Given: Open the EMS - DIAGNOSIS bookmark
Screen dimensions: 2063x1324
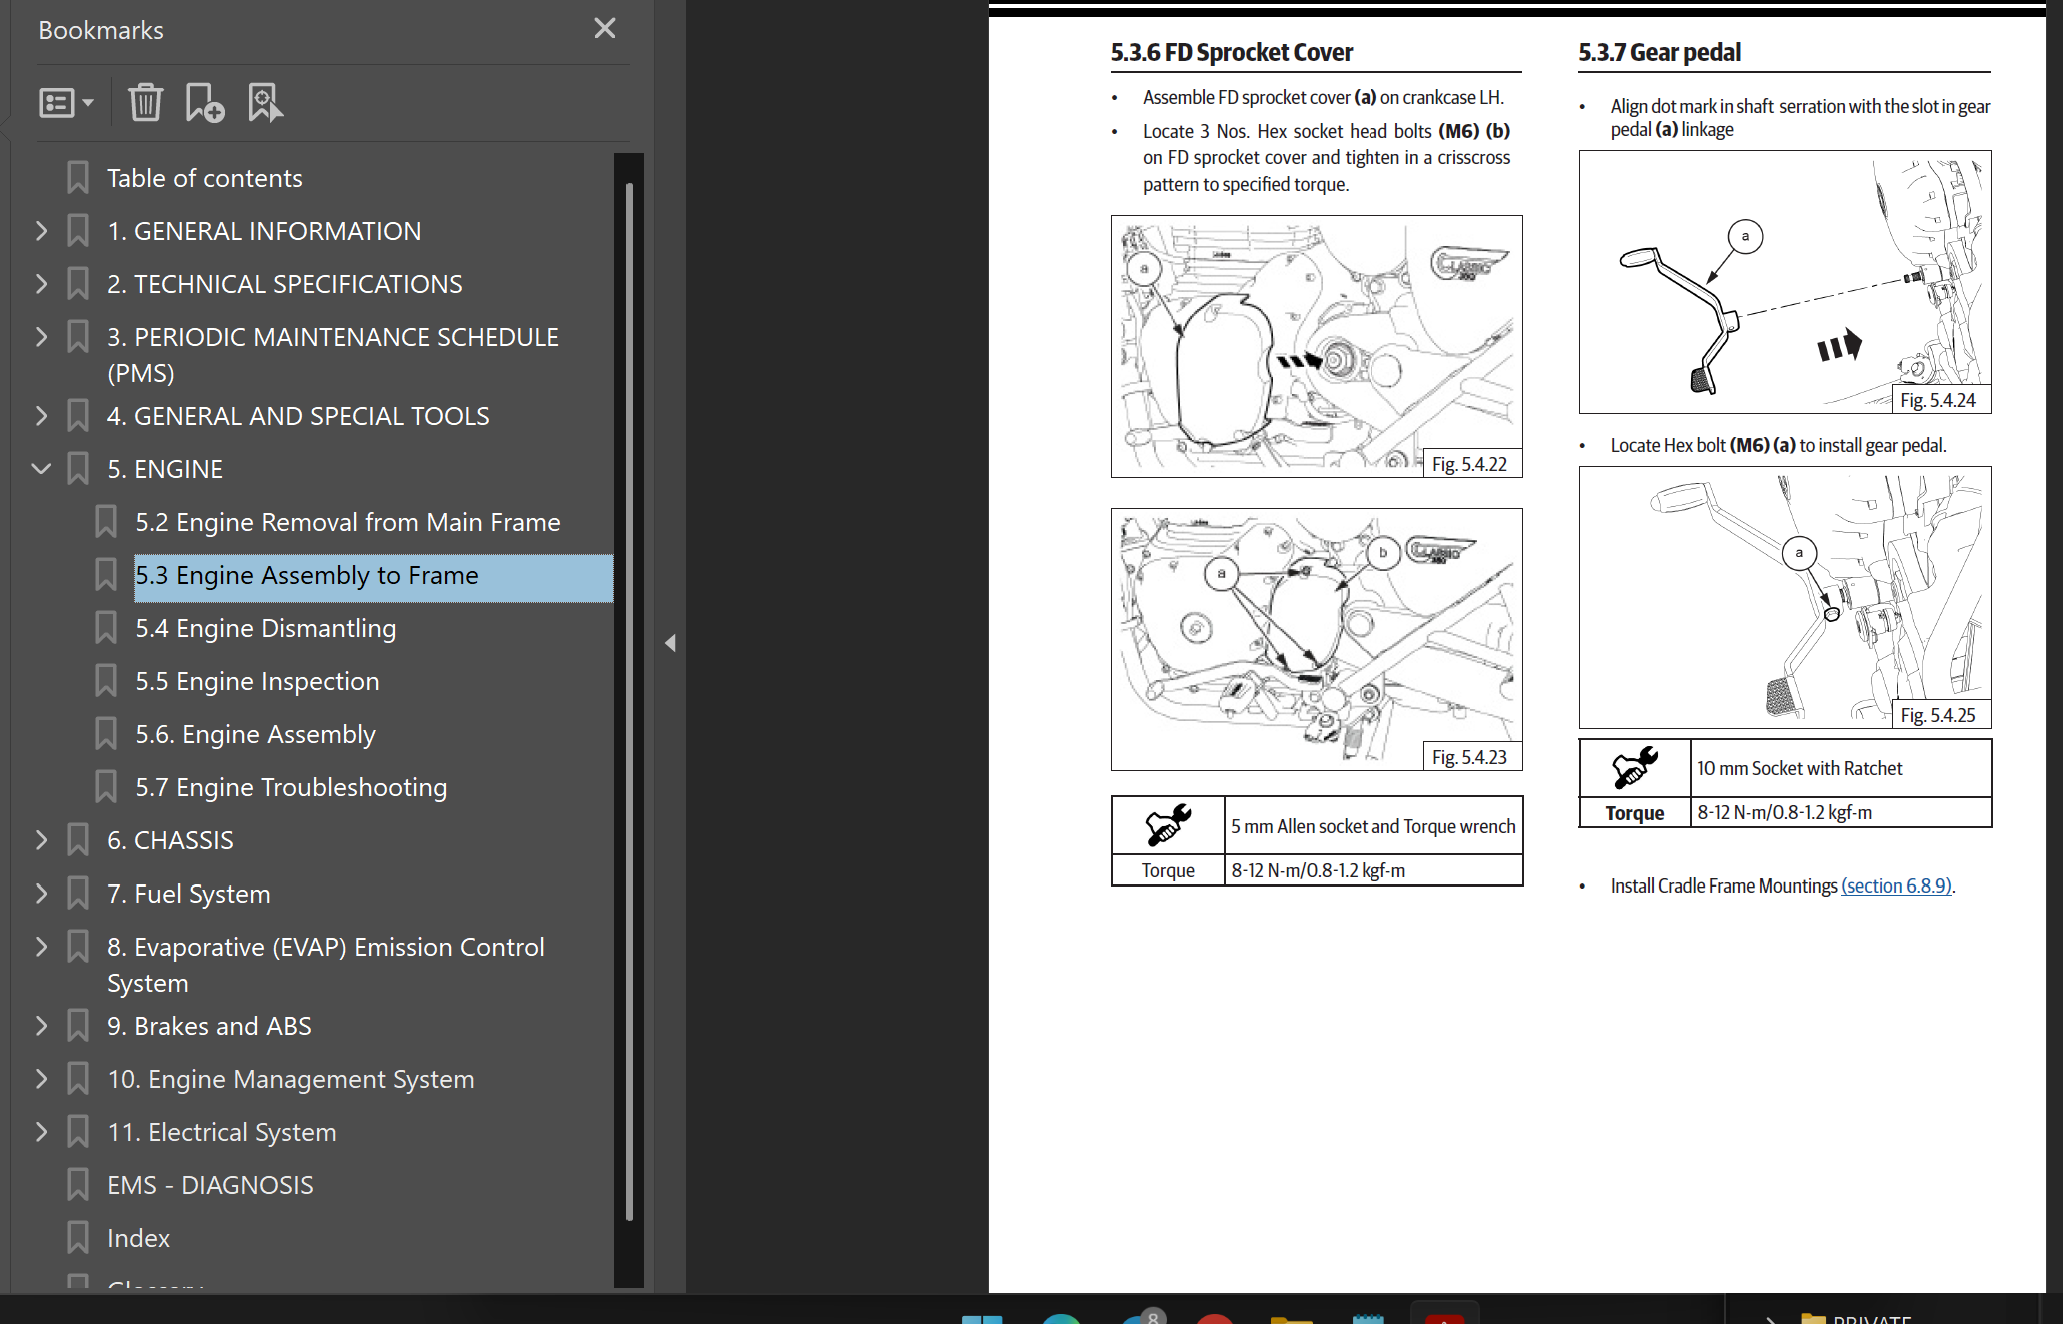Looking at the screenshot, I should pos(210,1185).
